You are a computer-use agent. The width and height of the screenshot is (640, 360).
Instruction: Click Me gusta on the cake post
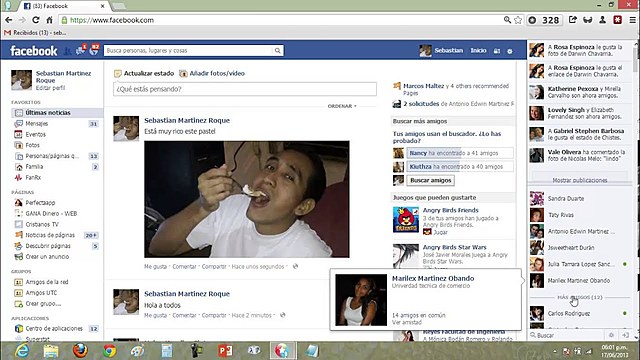tap(156, 267)
